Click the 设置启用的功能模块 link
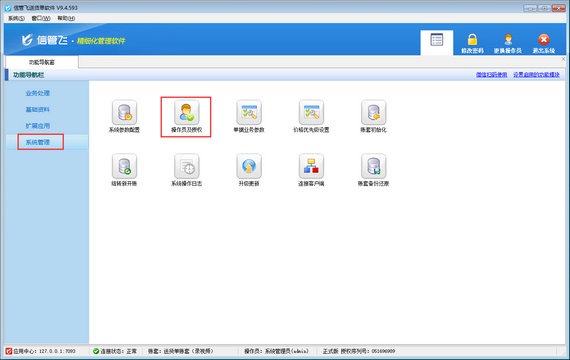This screenshot has height=360, width=570. coord(536,75)
